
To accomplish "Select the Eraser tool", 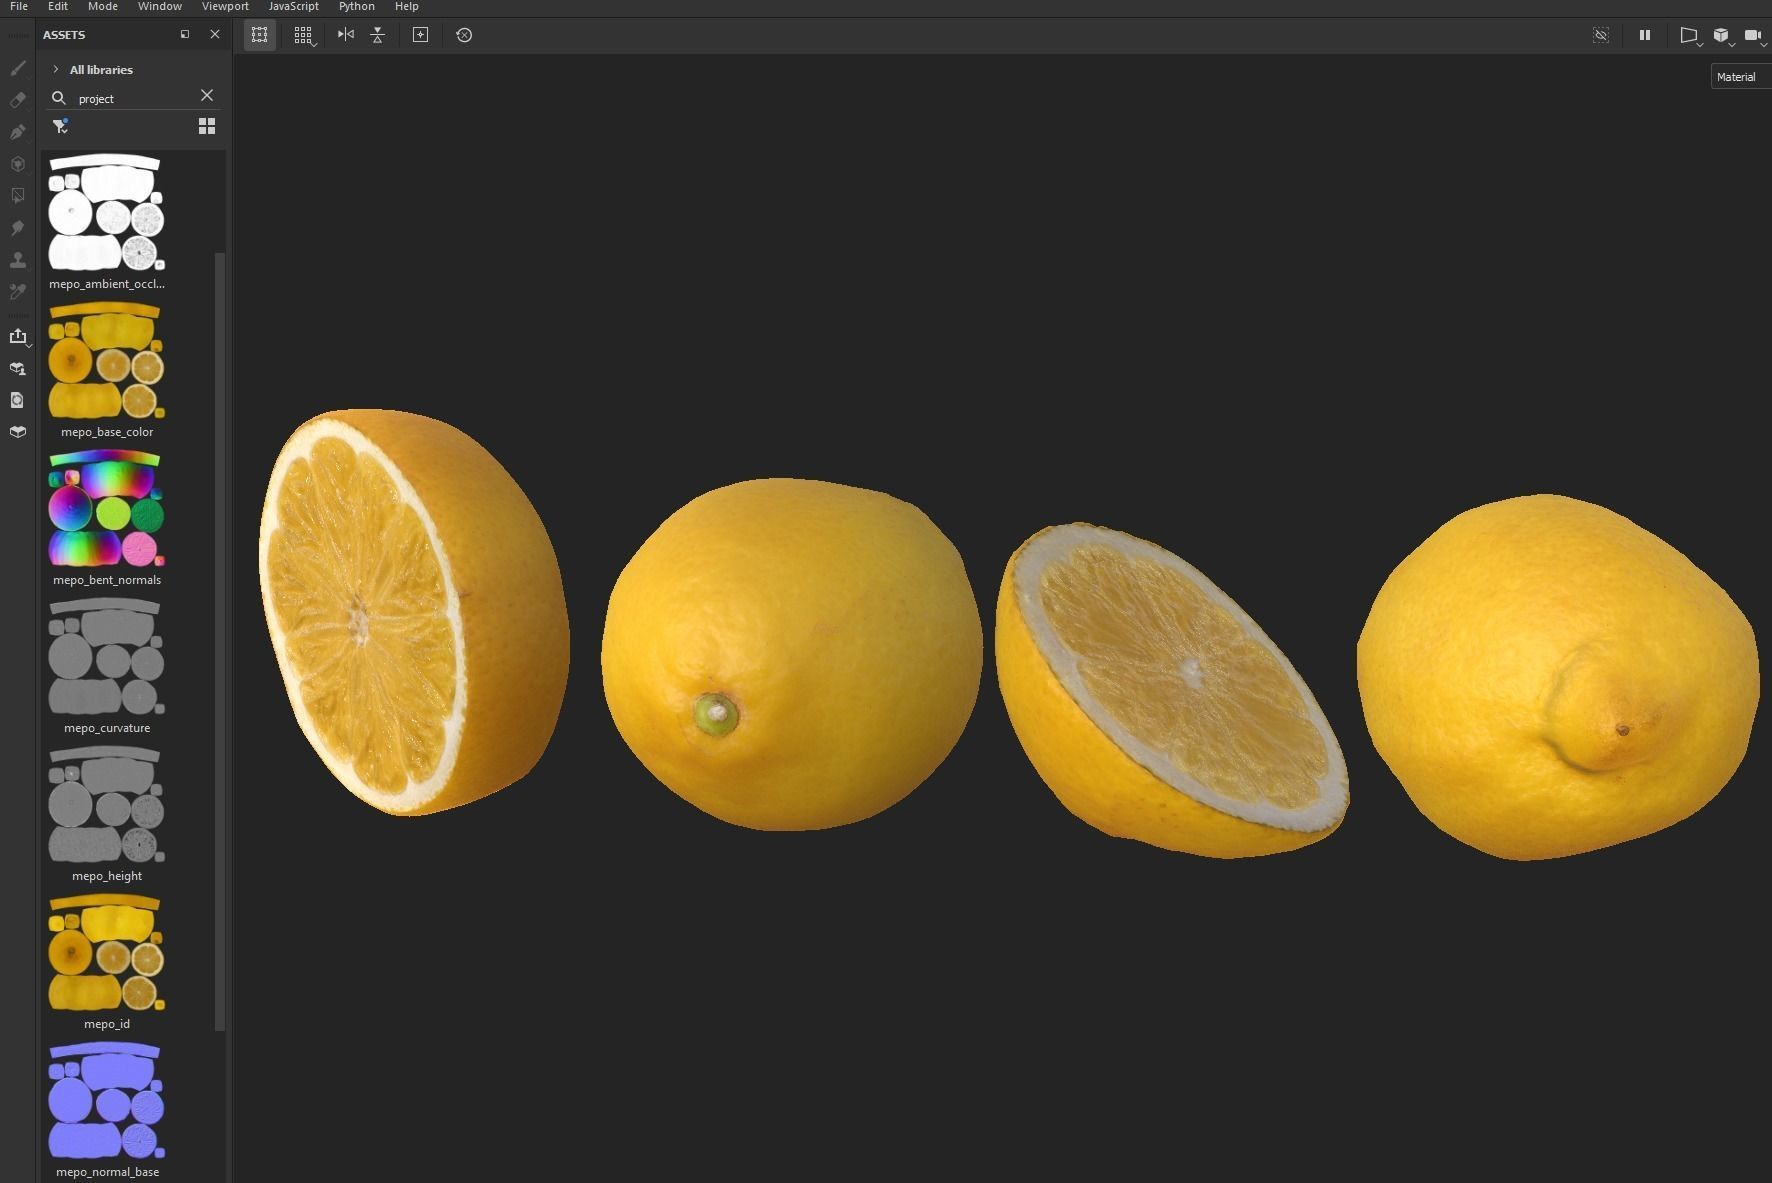I will coord(18,100).
